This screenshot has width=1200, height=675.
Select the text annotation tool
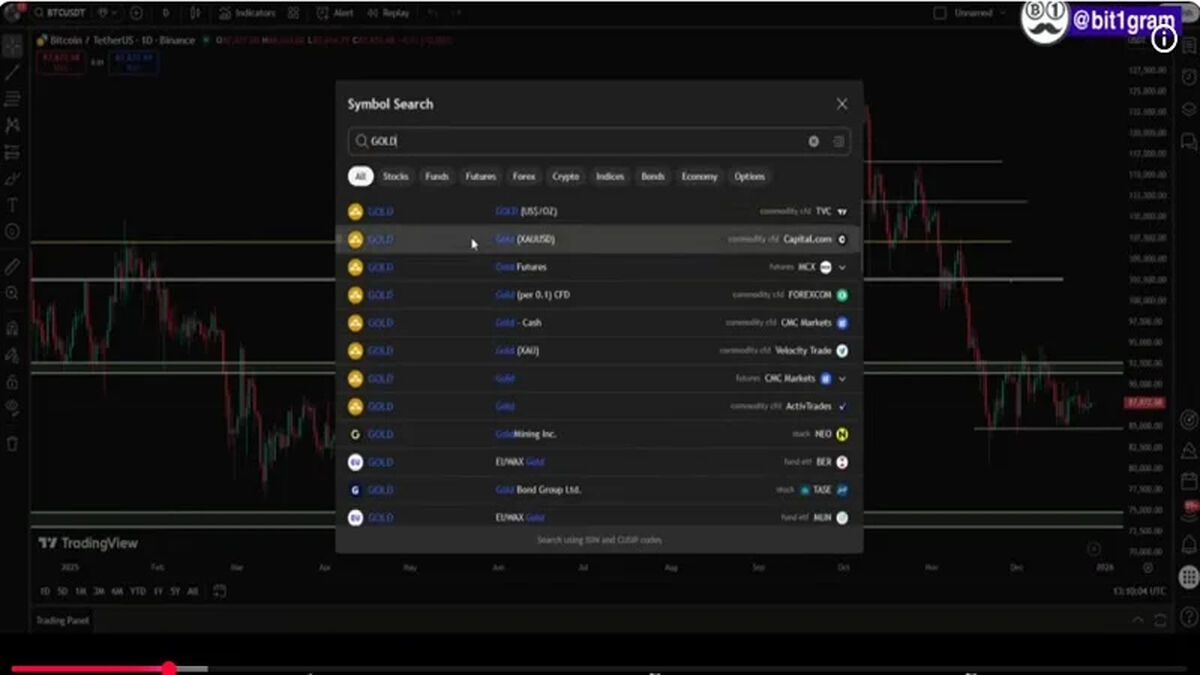point(12,205)
